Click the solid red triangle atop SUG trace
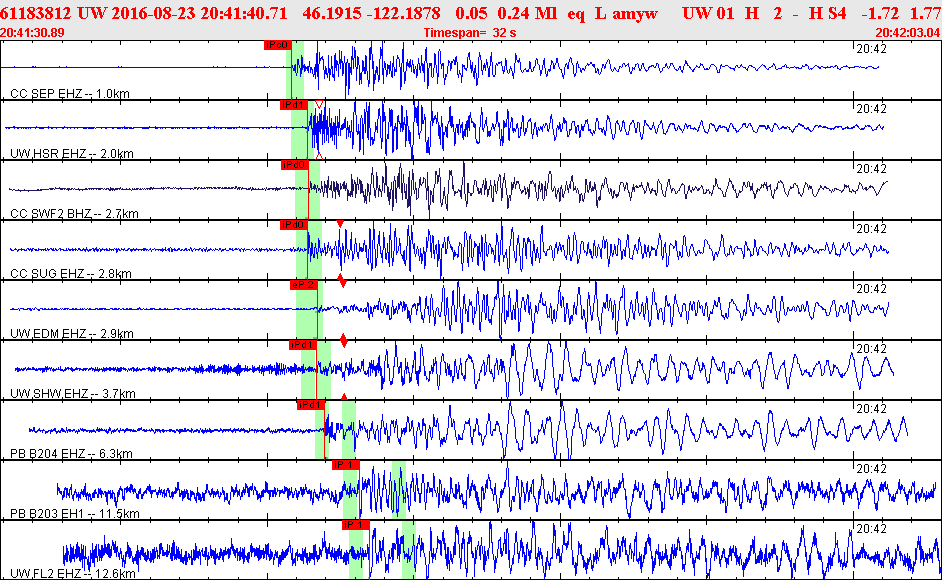Screen dimensions: 942x580 point(340,224)
